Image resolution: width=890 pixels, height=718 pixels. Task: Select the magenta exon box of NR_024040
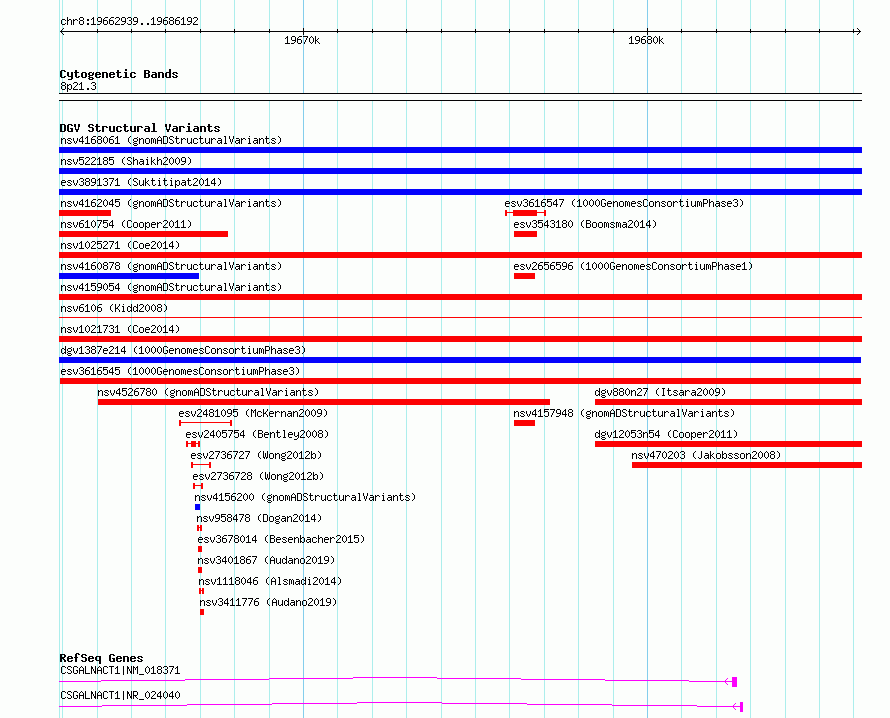(x=741, y=707)
